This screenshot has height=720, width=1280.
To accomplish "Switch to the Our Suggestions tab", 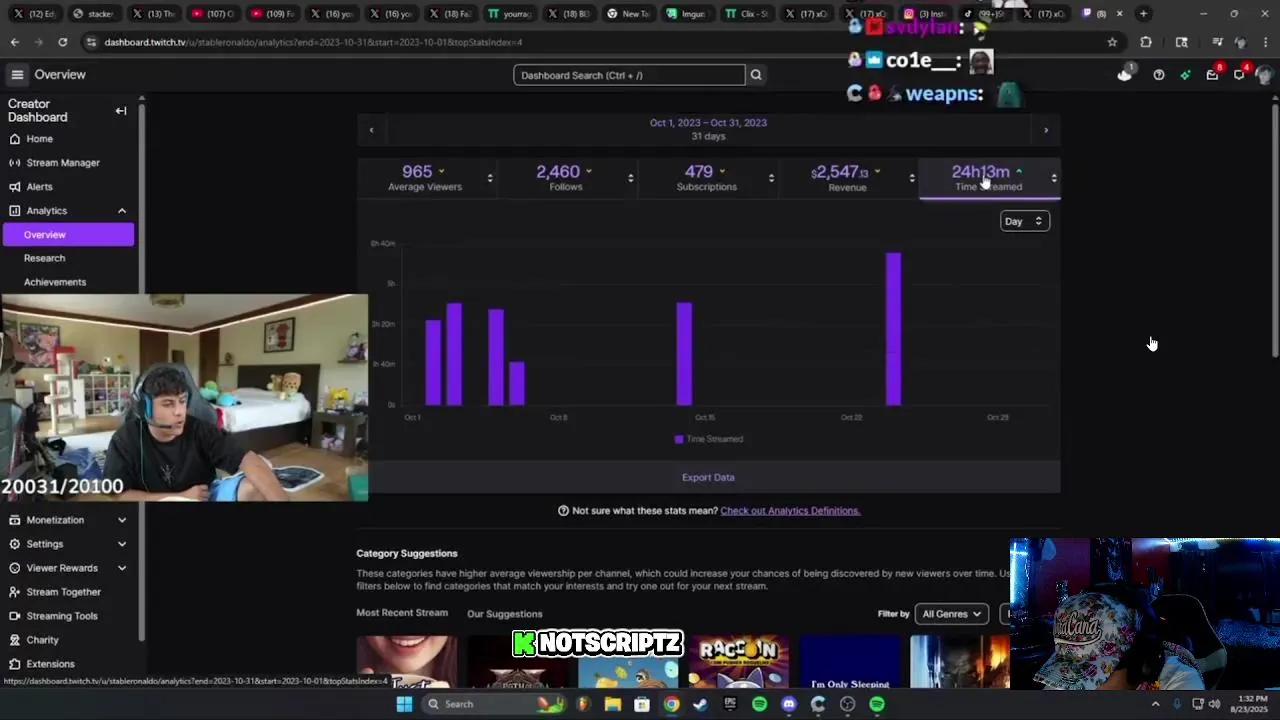I will tap(505, 614).
